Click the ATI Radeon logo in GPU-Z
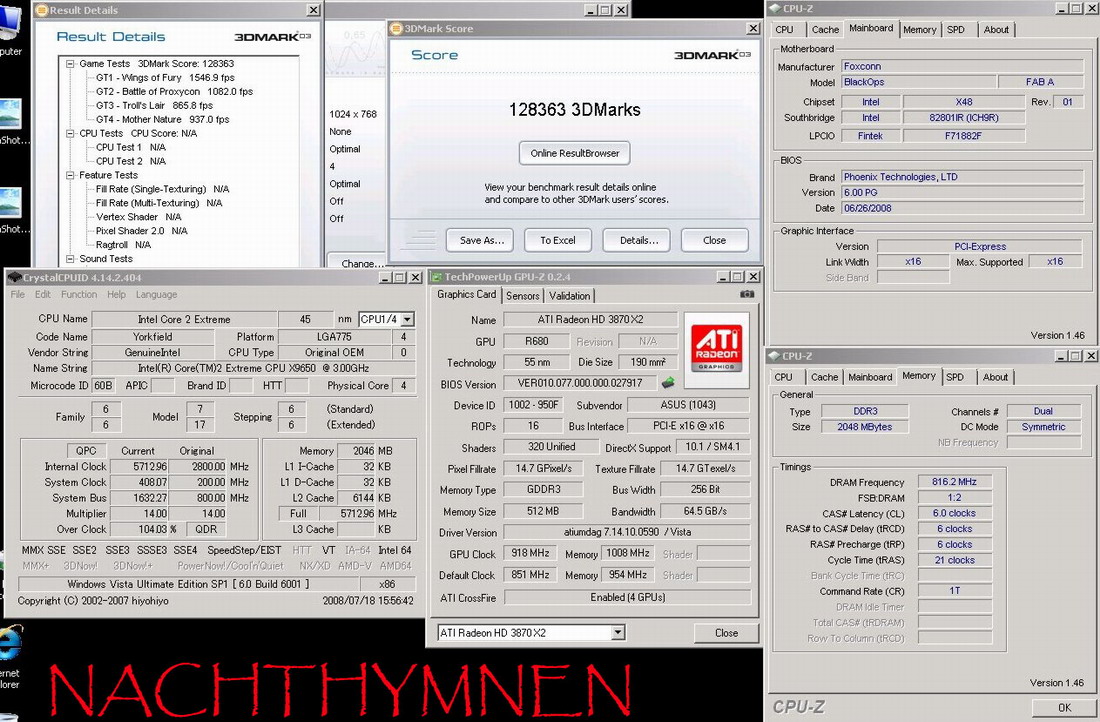 [716, 349]
